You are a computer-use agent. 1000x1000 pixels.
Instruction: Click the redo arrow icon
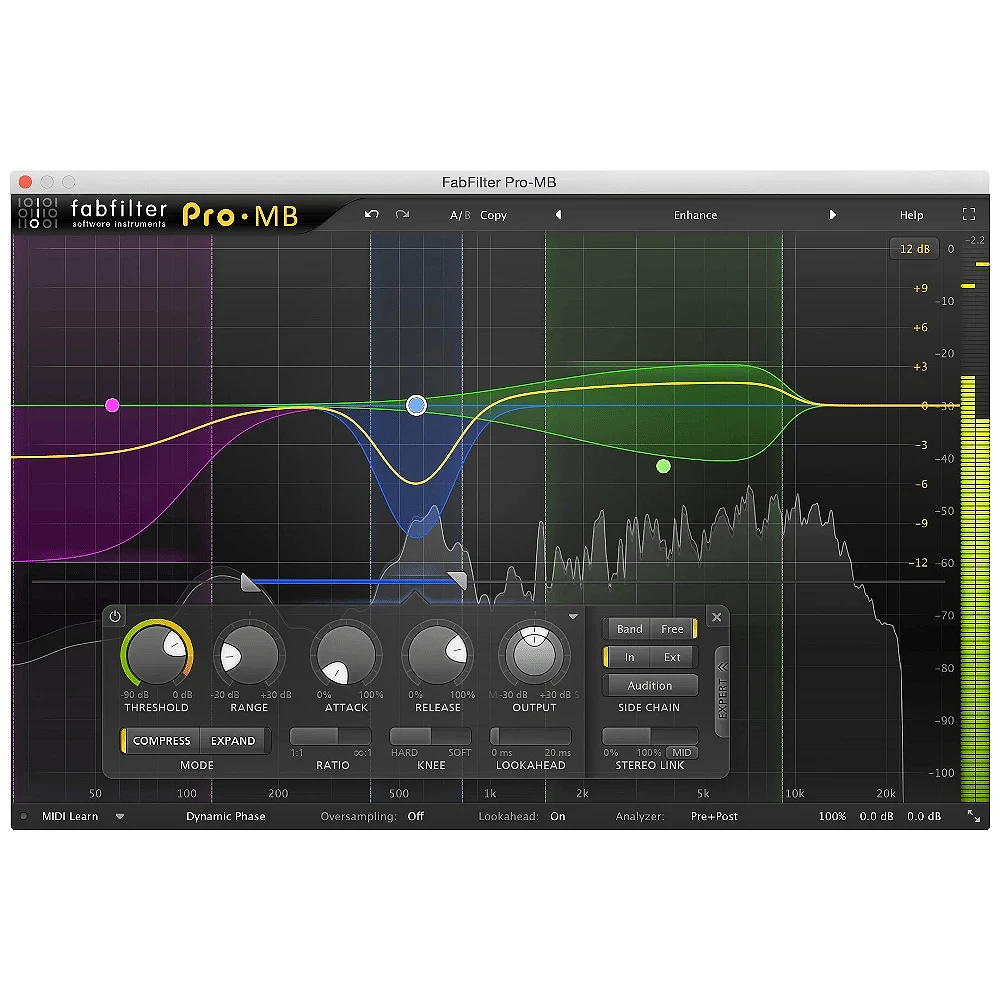tap(402, 215)
